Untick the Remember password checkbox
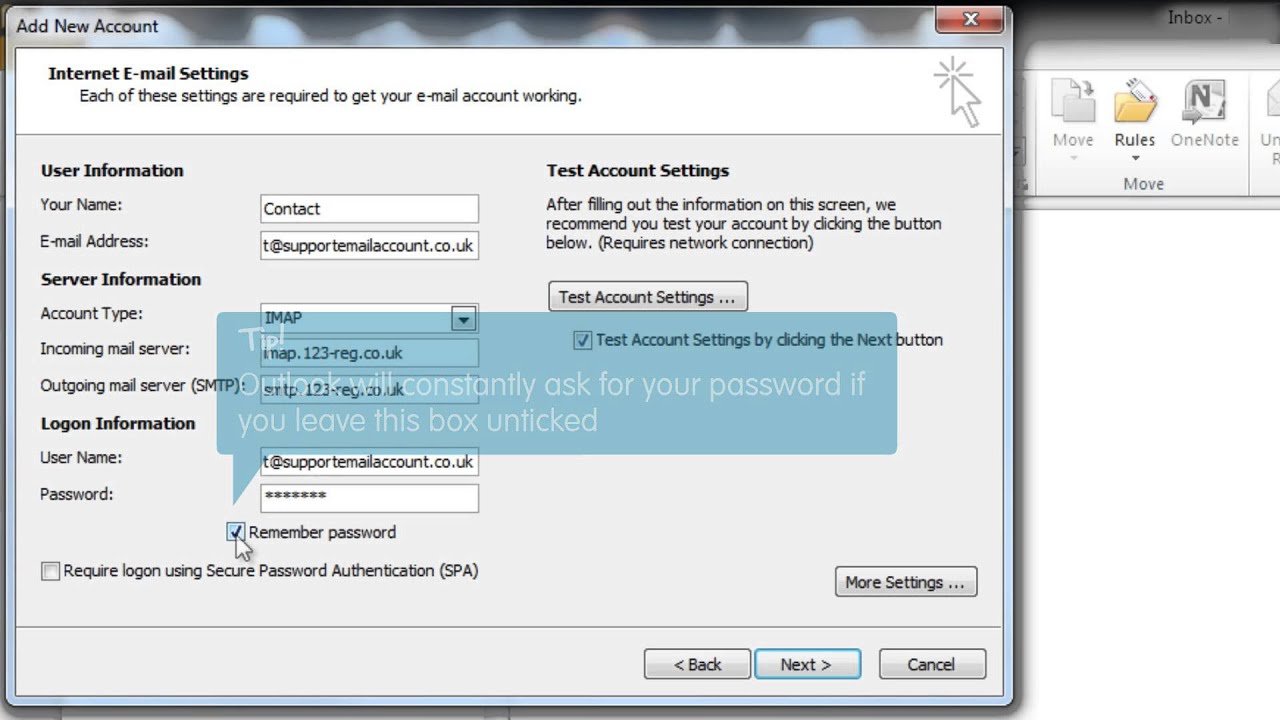The width and height of the screenshot is (1280, 720). pyautogui.click(x=236, y=532)
